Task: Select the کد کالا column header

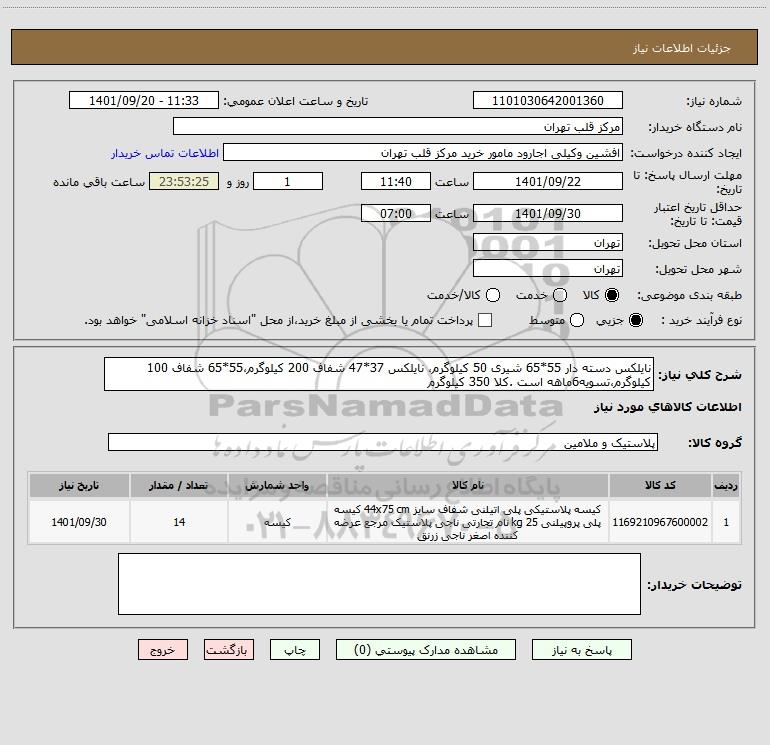Action: click(x=660, y=485)
